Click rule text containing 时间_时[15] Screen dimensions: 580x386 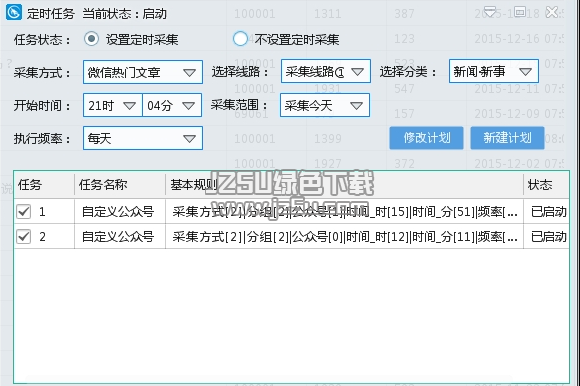pos(345,212)
